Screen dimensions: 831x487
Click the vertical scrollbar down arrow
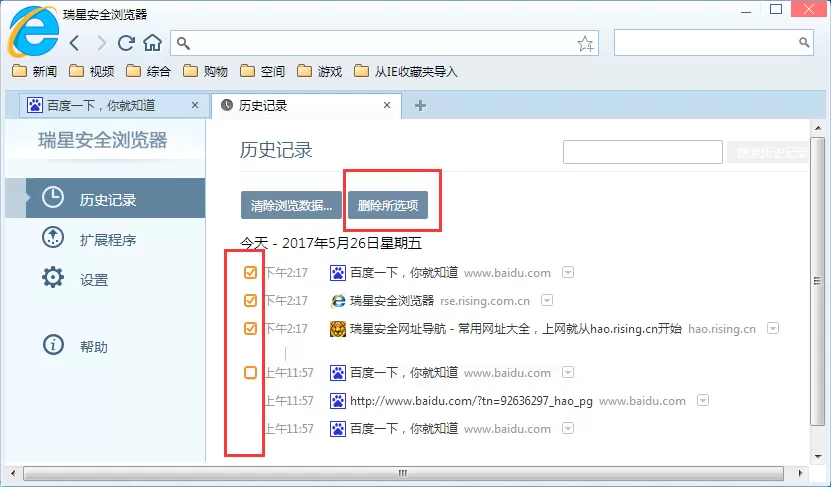[x=817, y=456]
